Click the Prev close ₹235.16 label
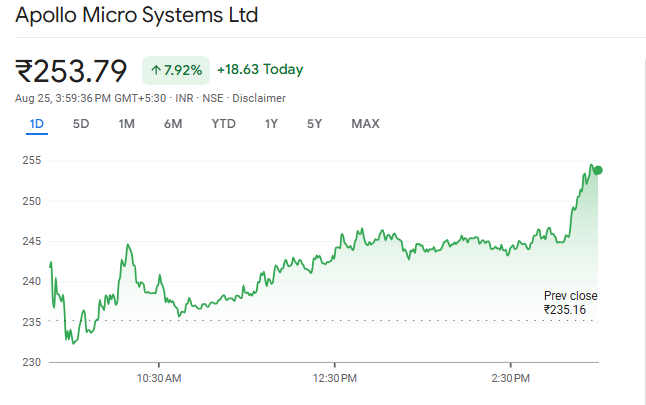This screenshot has width=646, height=405. (568, 303)
